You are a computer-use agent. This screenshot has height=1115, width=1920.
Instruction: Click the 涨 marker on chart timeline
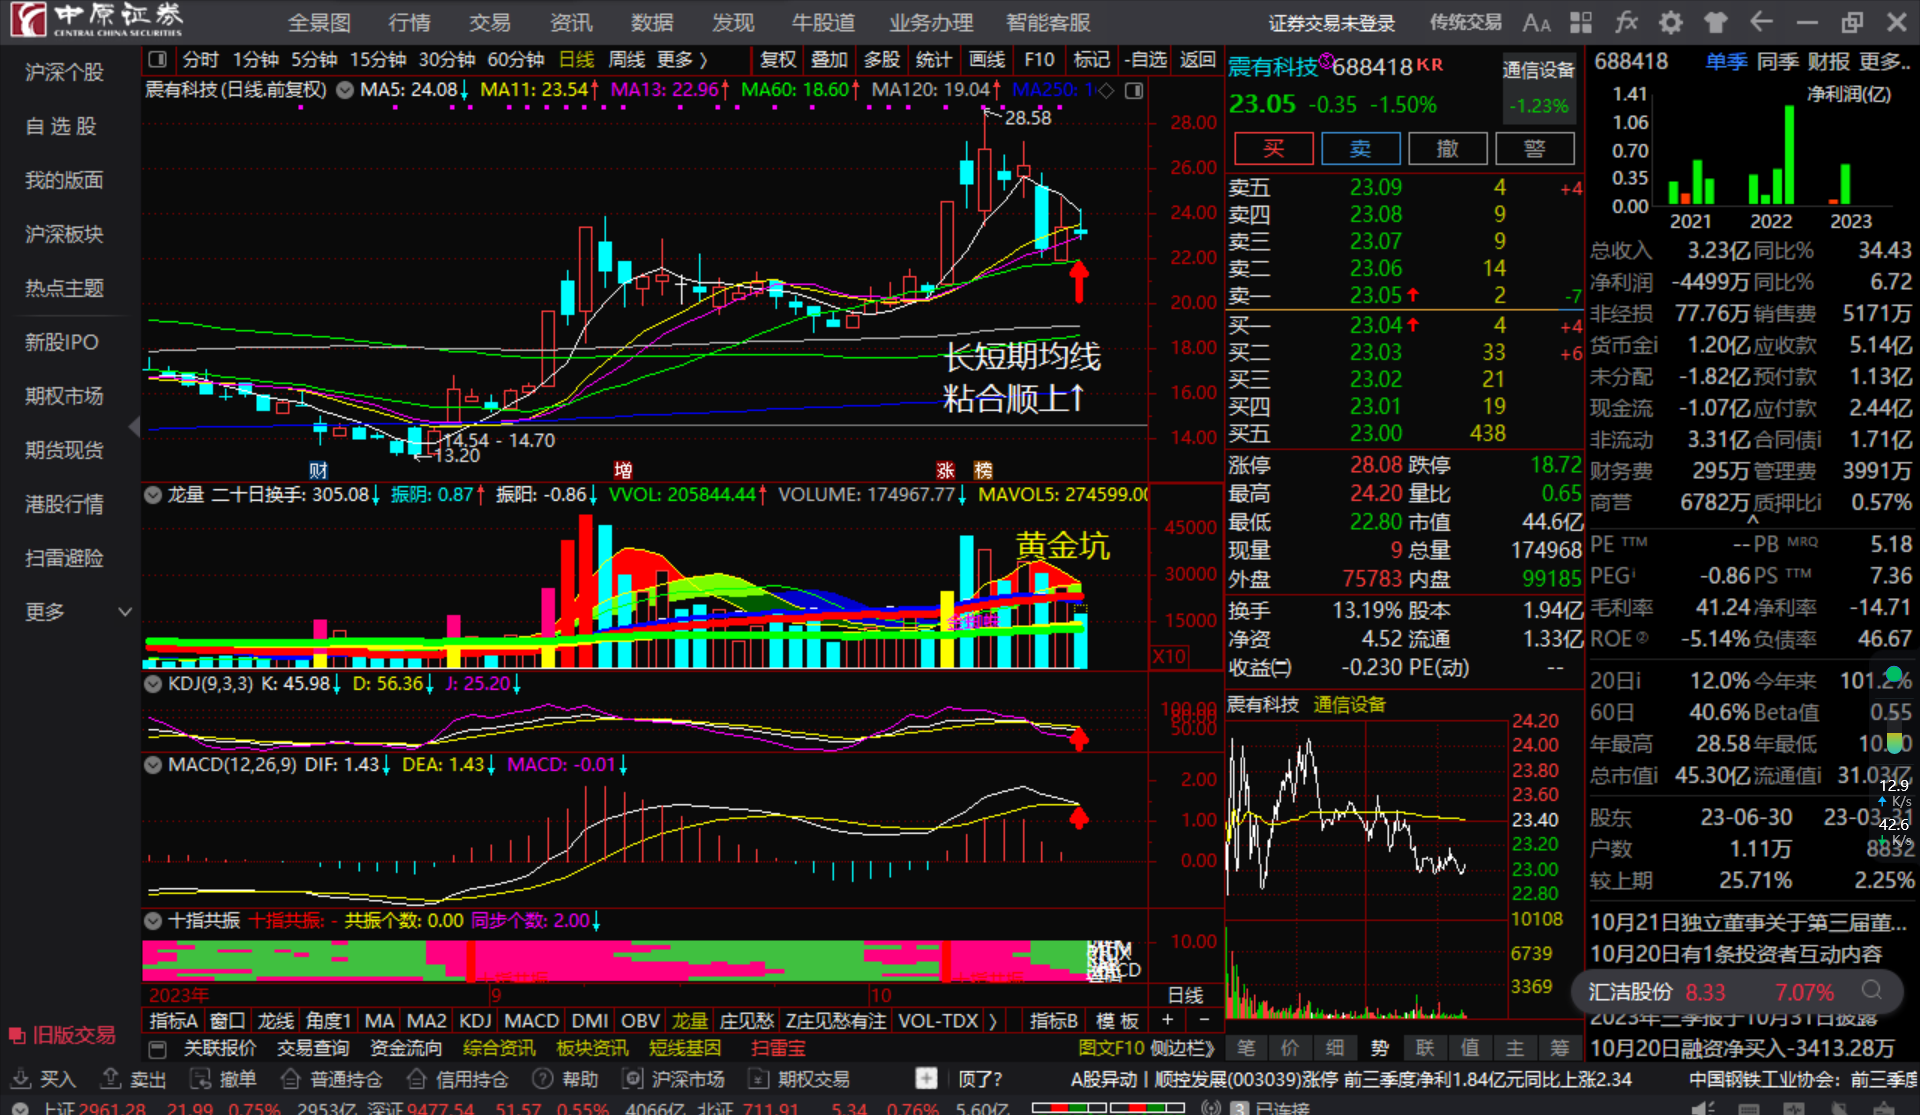point(945,470)
